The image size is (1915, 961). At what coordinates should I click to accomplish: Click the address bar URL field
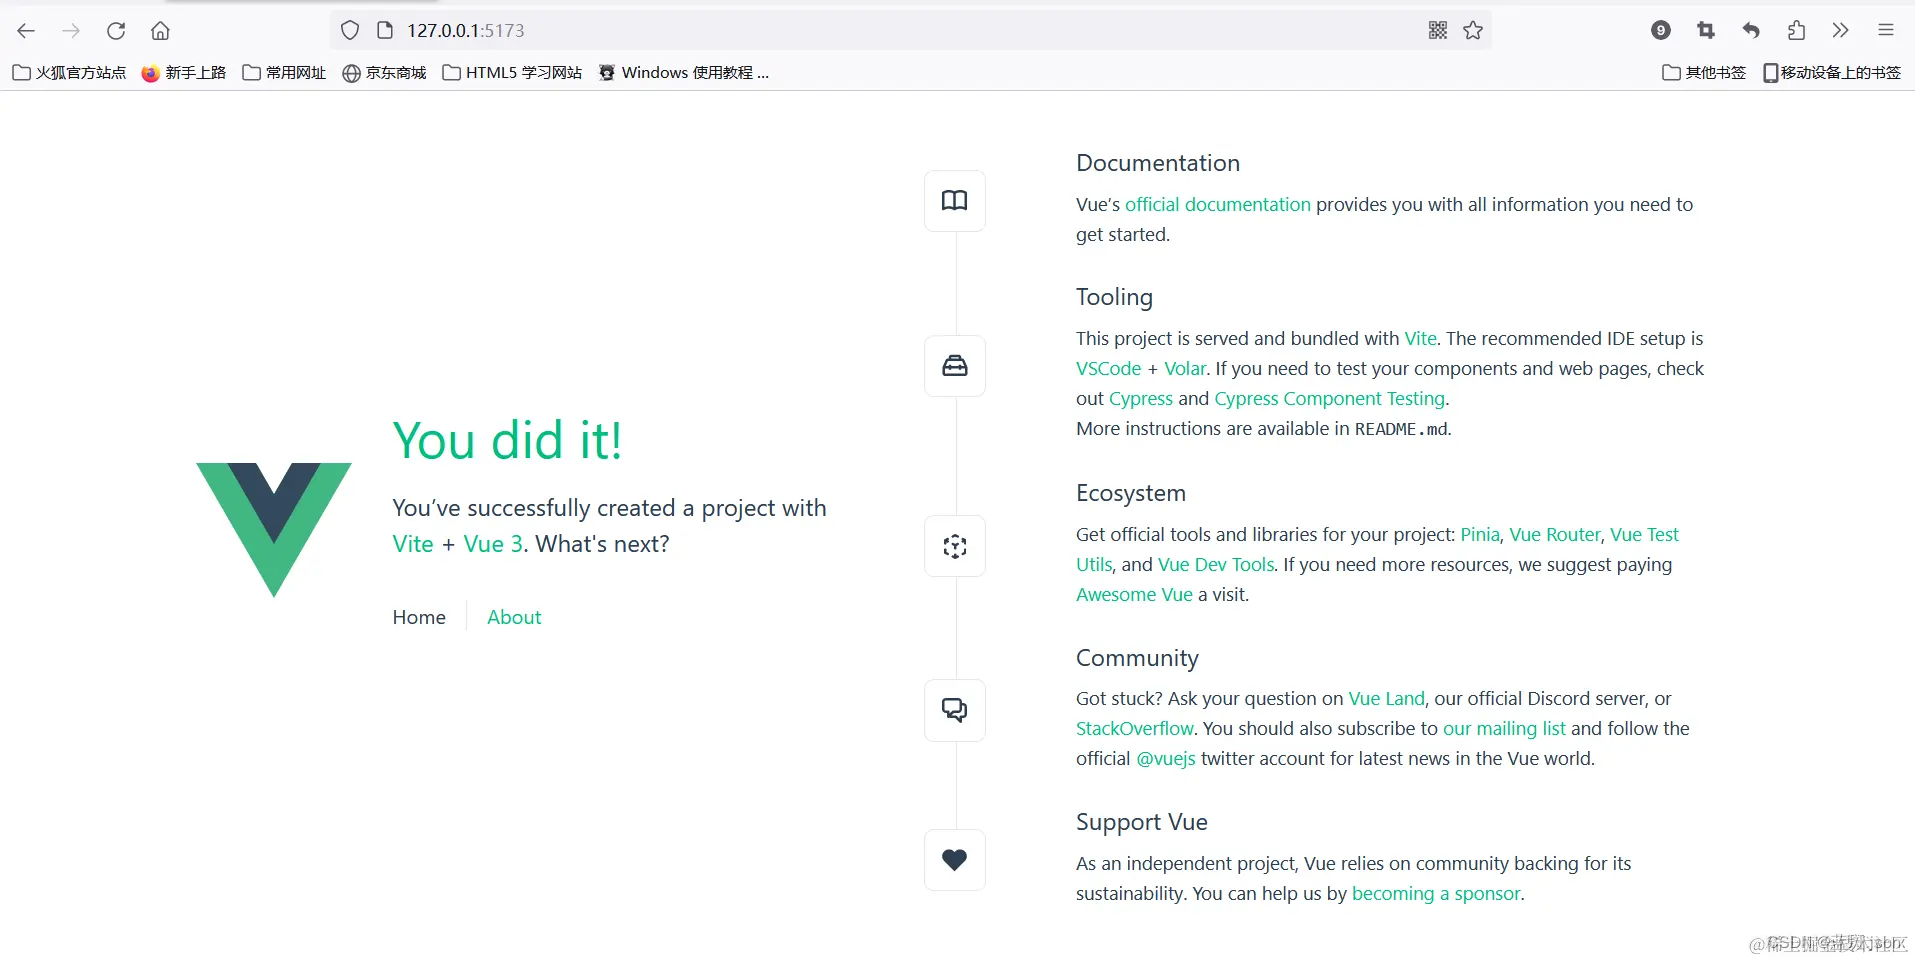point(910,31)
